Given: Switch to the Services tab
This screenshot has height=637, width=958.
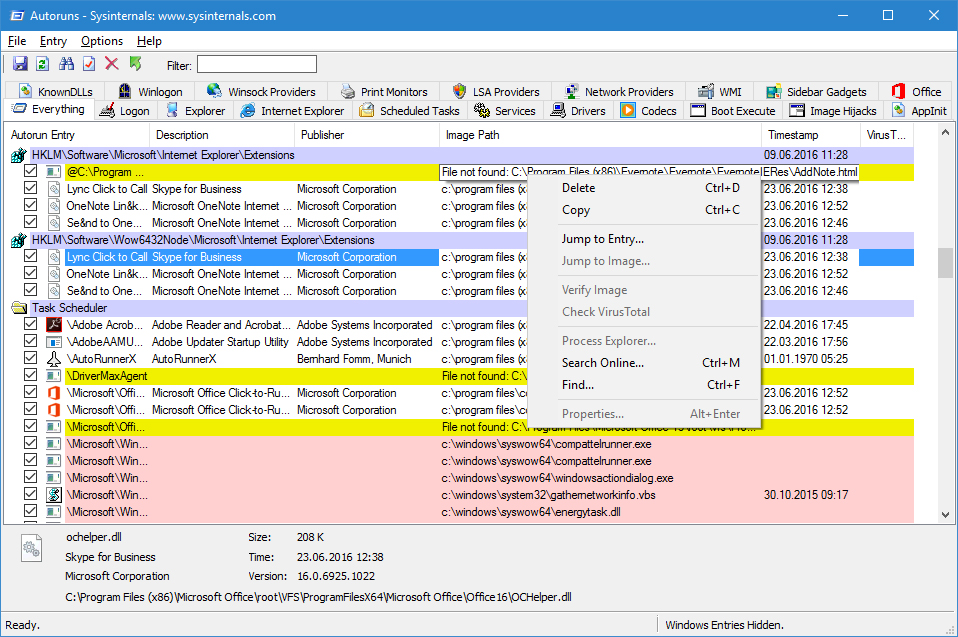Looking at the screenshot, I should (505, 111).
